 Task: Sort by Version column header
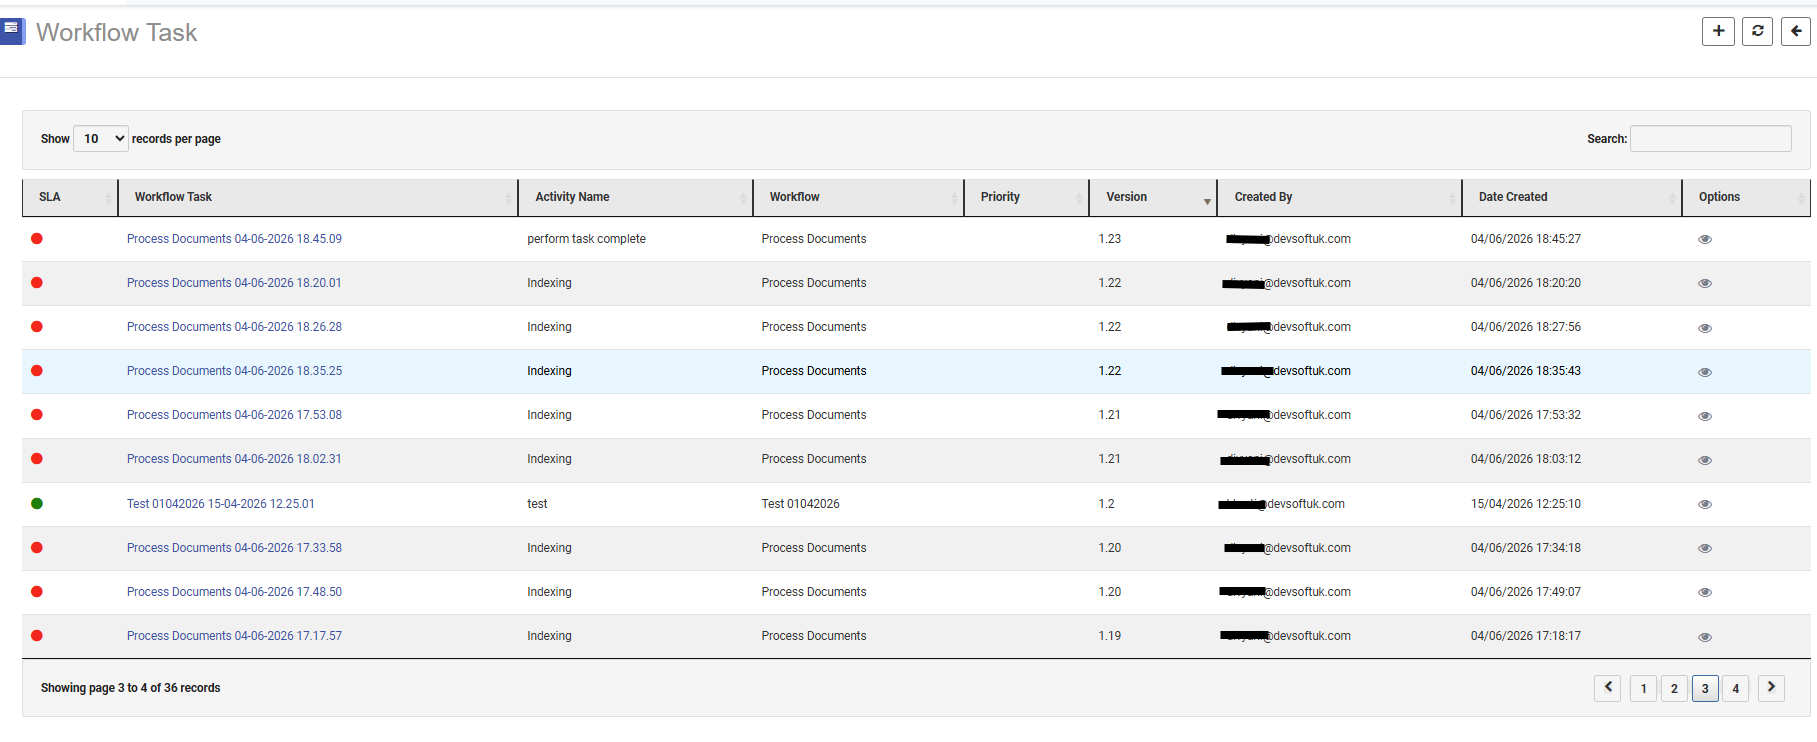(1153, 197)
